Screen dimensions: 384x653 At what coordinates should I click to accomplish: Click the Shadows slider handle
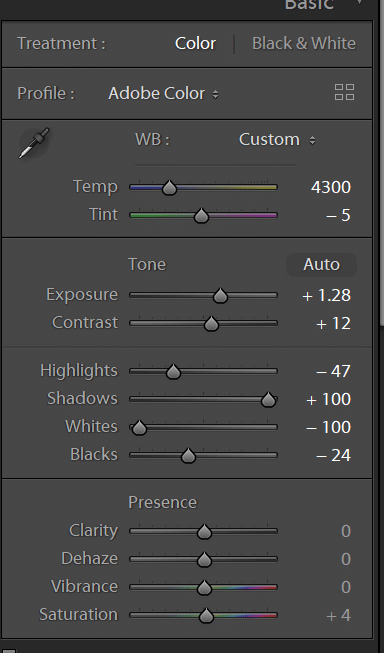click(269, 400)
